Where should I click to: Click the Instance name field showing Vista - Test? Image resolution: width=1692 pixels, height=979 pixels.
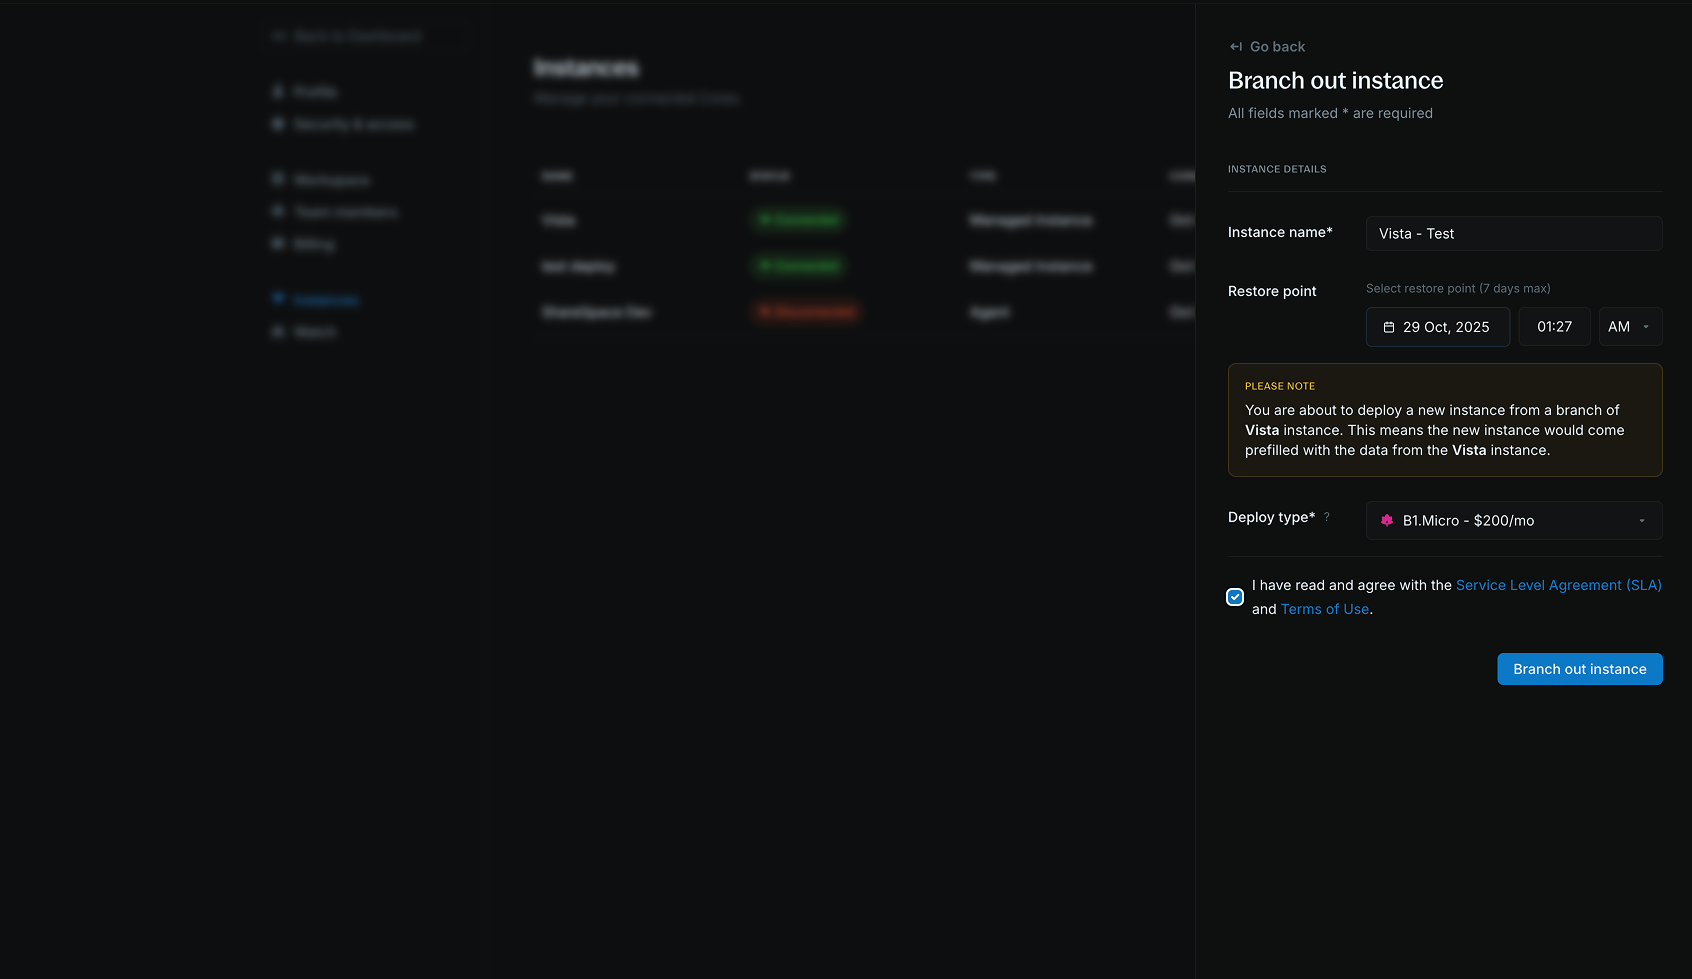pos(1513,233)
